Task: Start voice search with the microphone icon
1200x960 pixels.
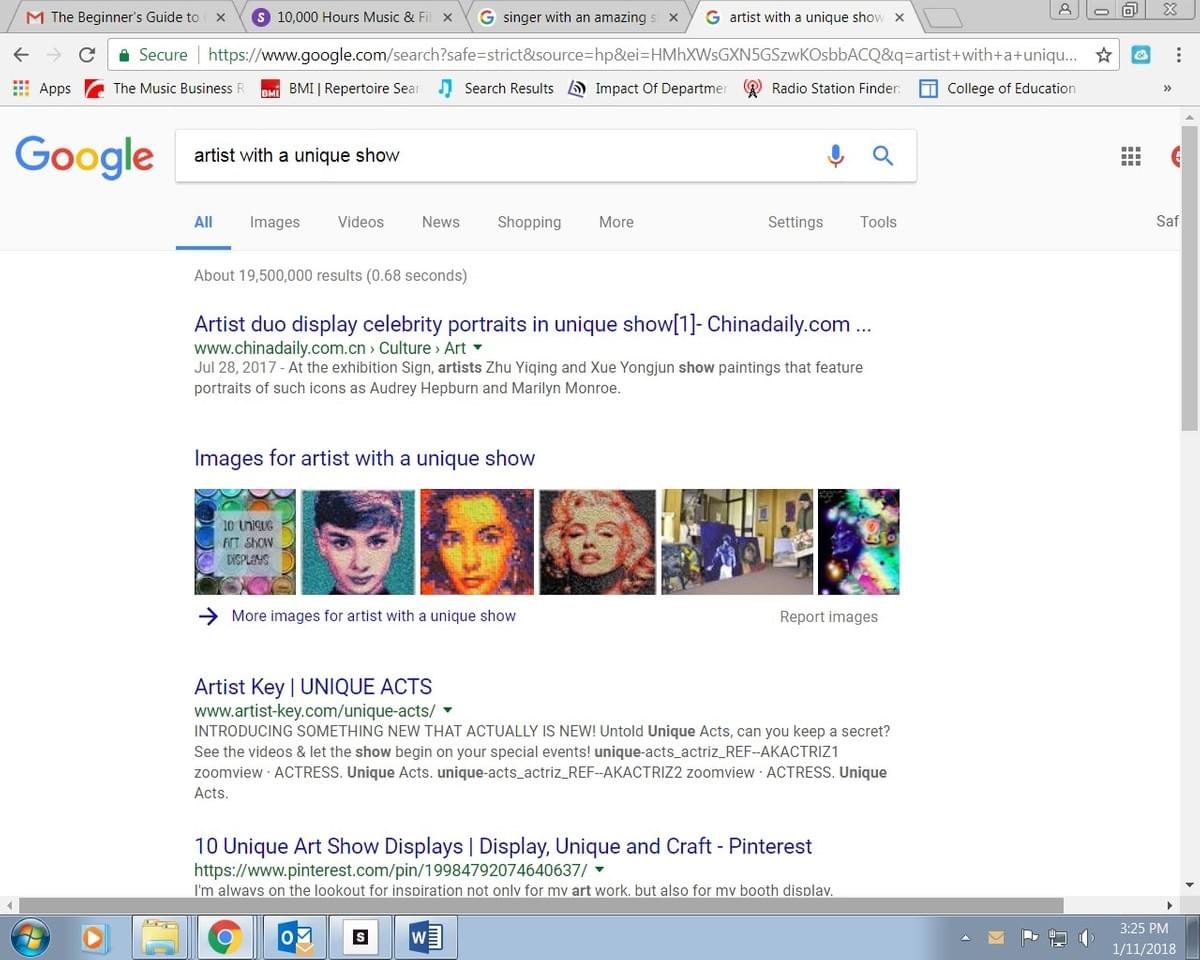Action: 836,155
